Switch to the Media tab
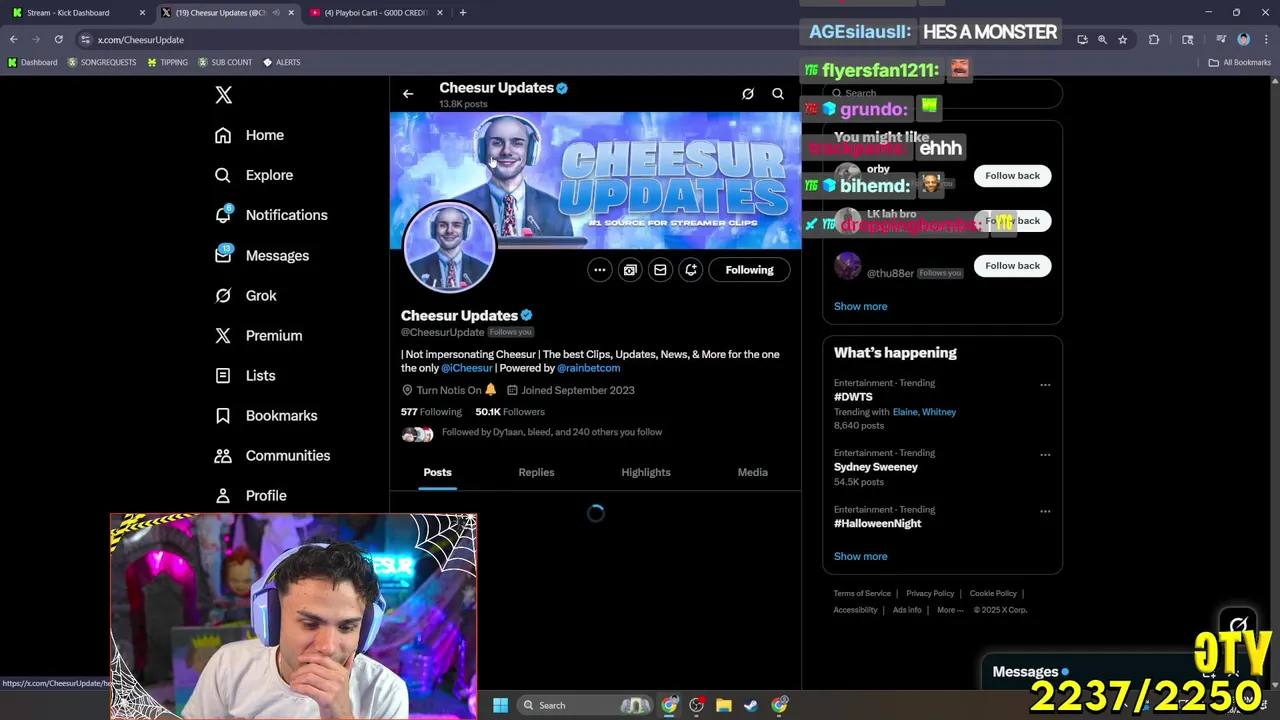1280x720 pixels. [753, 472]
